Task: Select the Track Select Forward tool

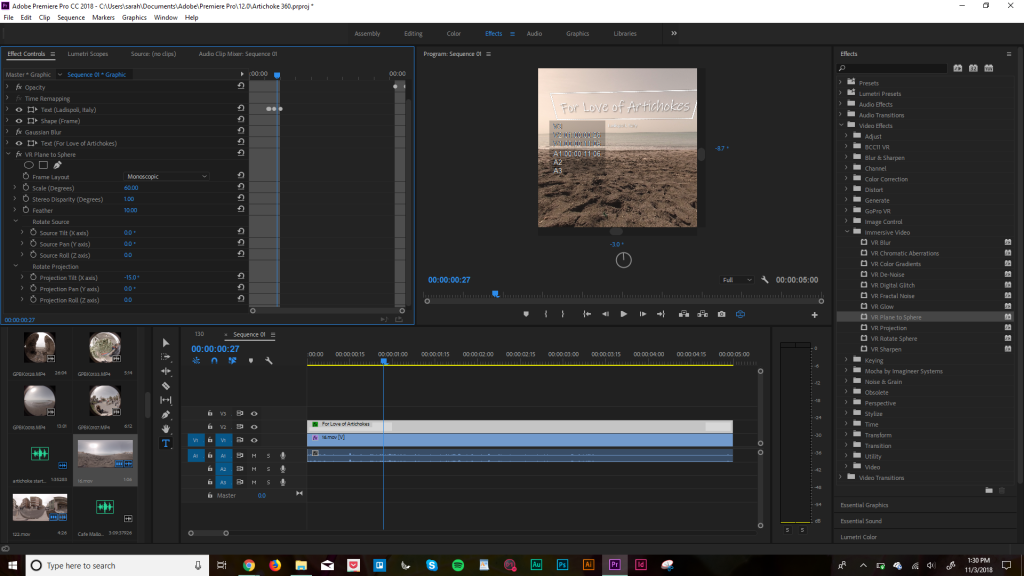Action: tap(166, 357)
